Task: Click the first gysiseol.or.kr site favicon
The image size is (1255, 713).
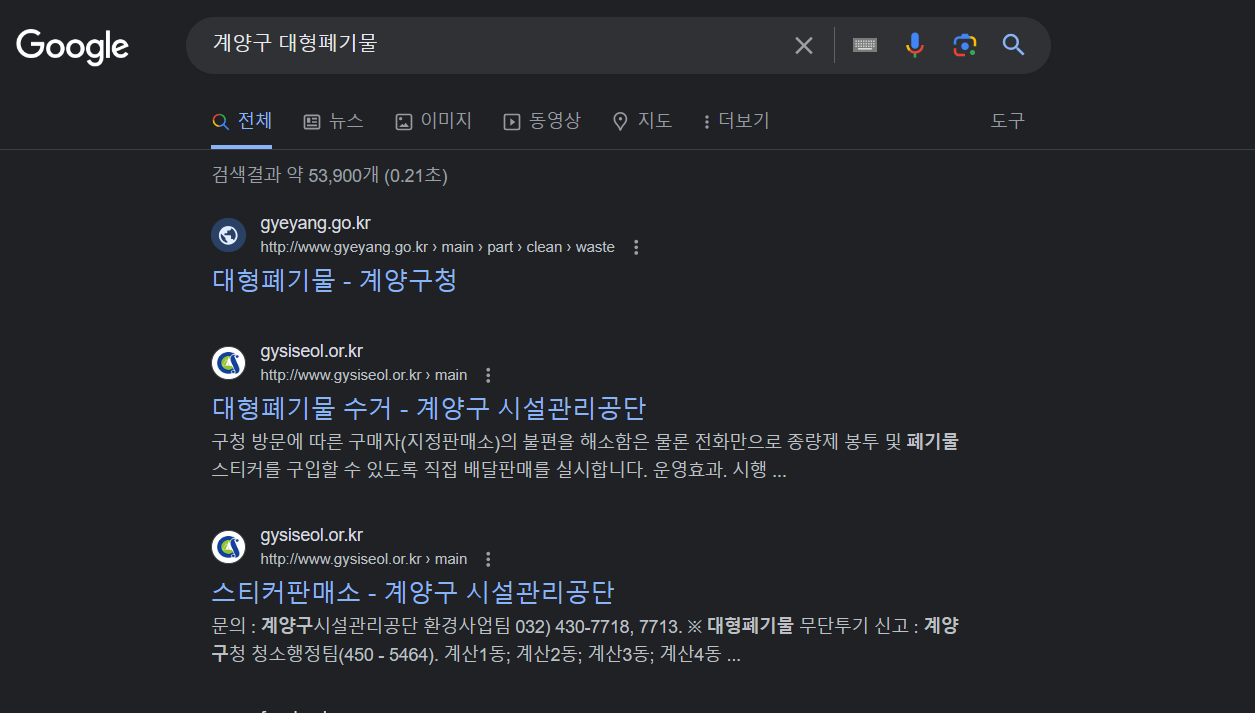Action: (228, 362)
